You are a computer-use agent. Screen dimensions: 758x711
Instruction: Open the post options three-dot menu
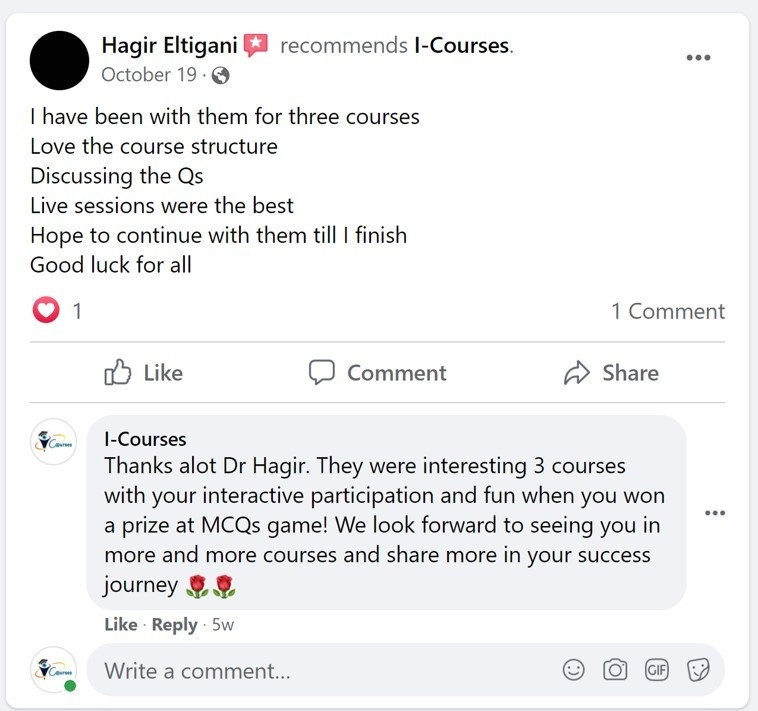(x=699, y=58)
